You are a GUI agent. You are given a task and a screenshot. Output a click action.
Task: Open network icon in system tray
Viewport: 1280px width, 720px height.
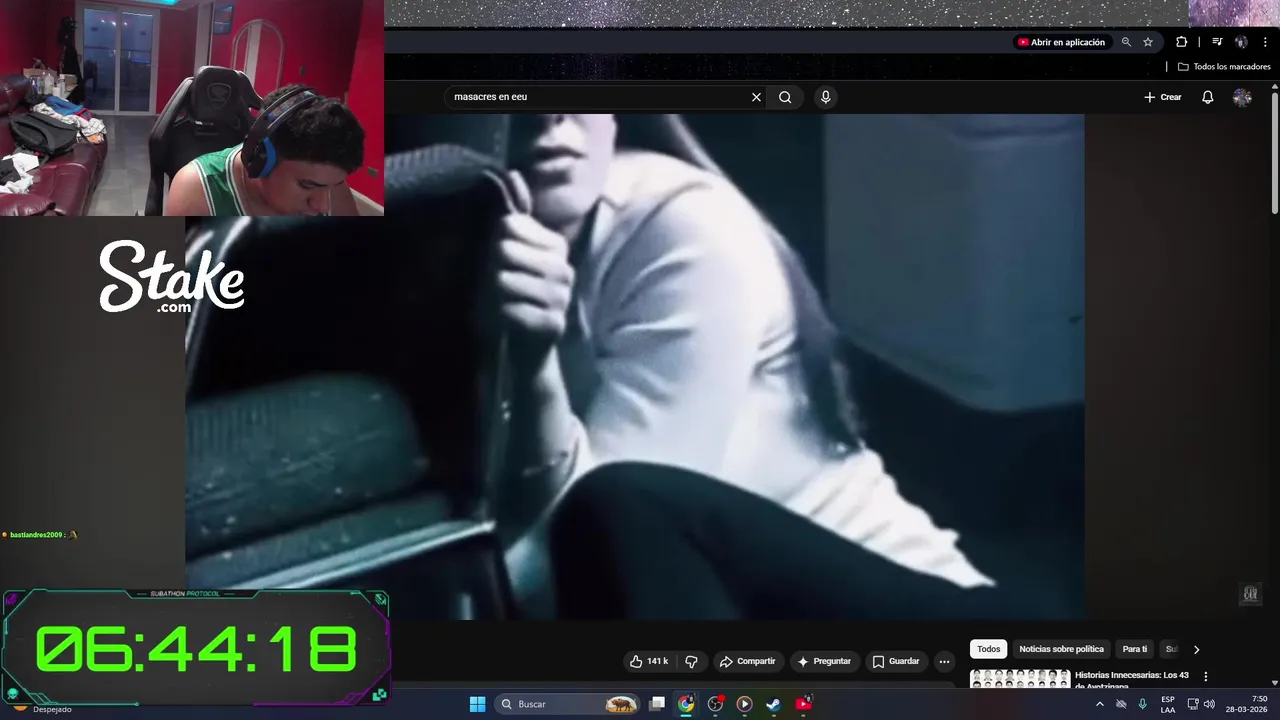pos(1192,704)
